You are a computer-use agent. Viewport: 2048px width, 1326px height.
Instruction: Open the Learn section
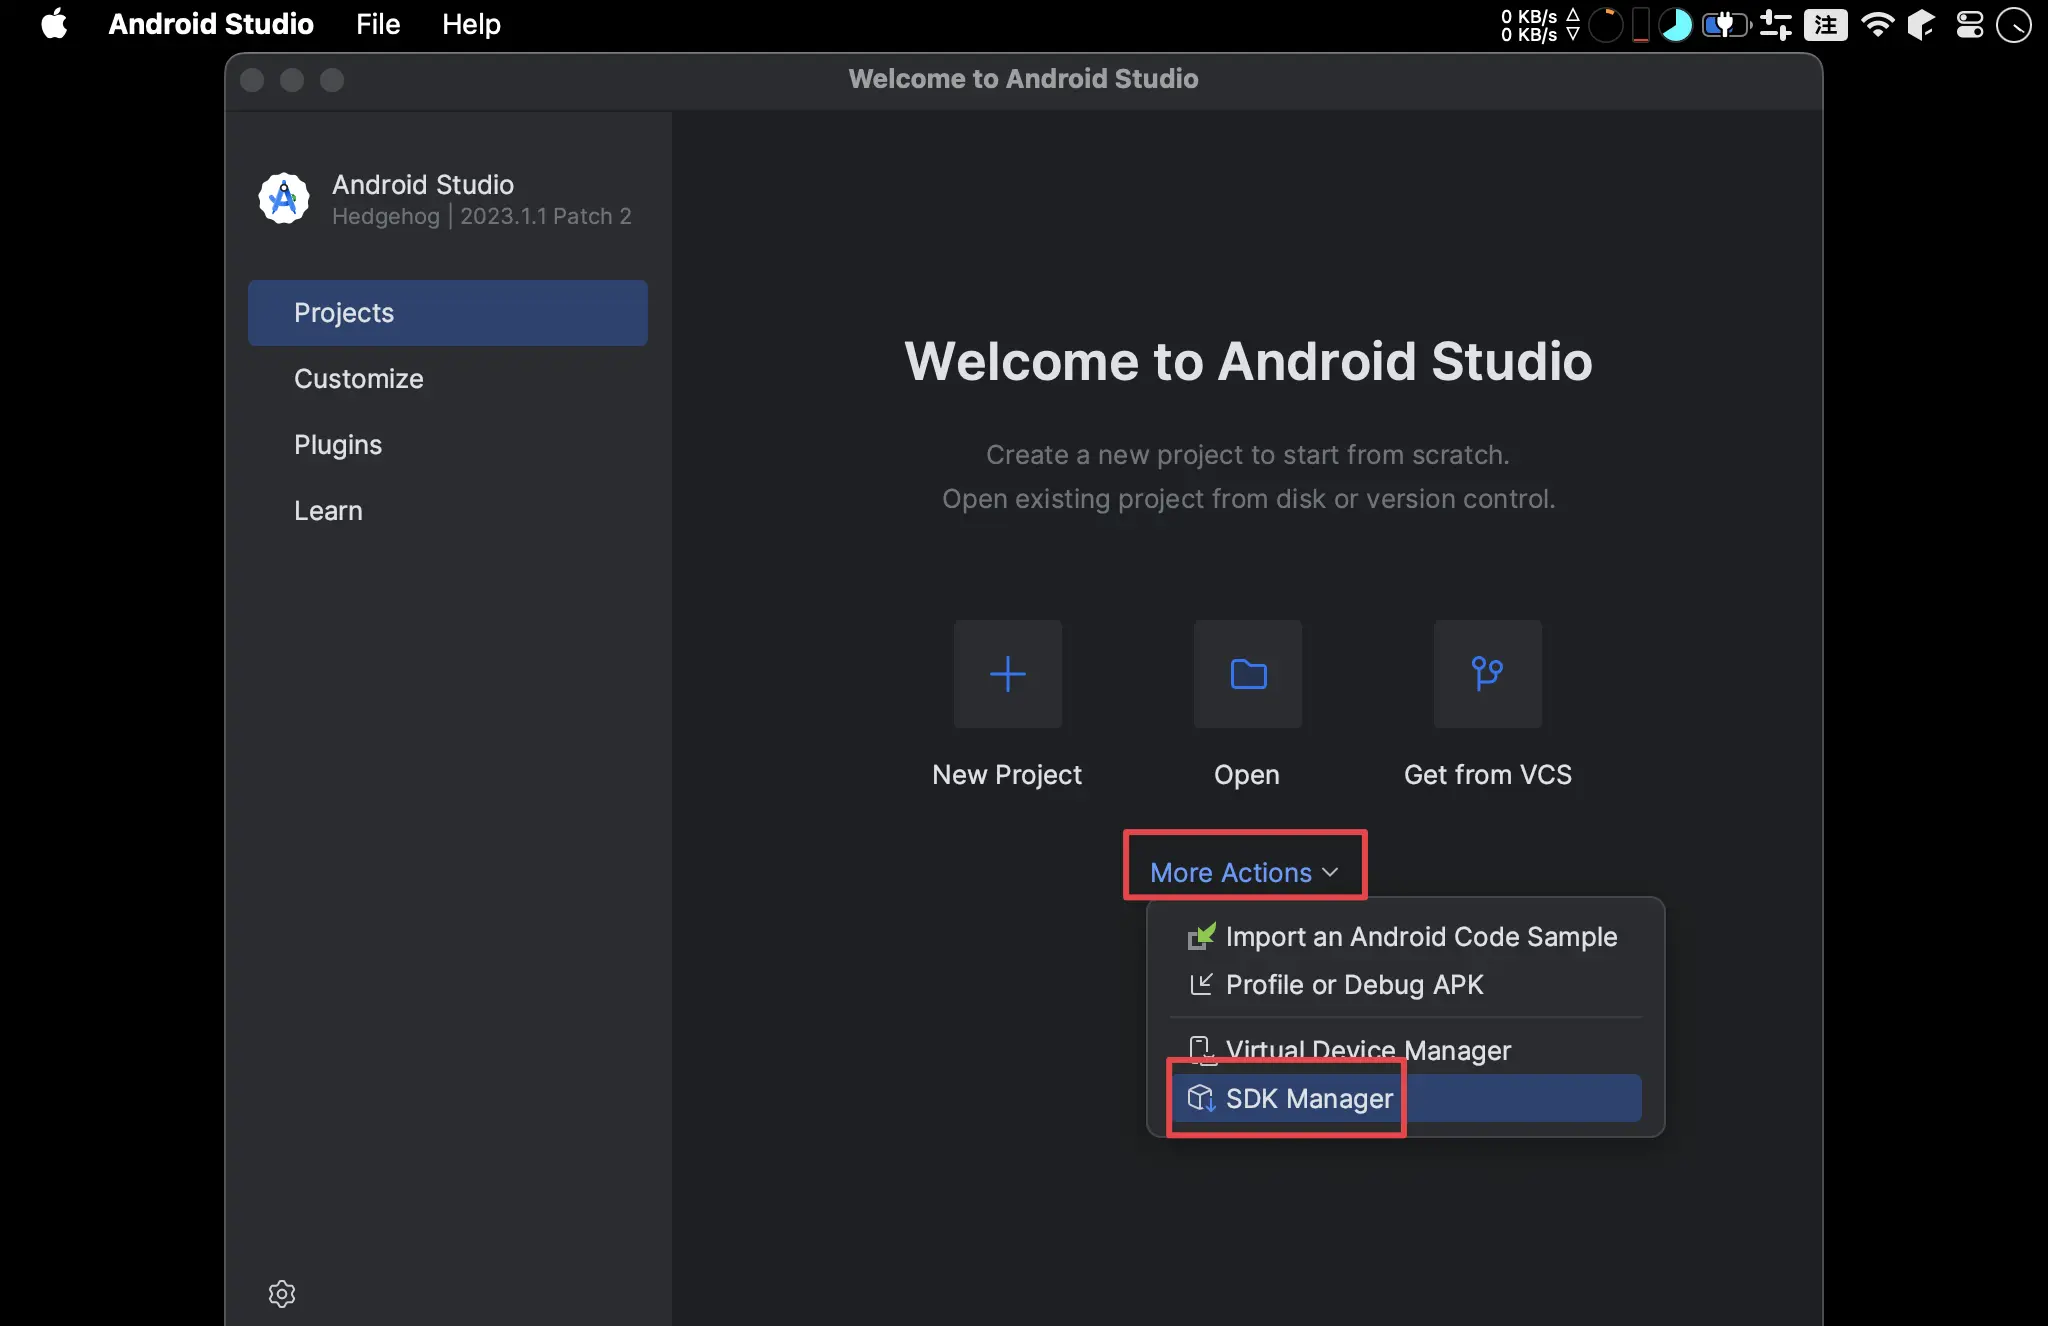tap(328, 511)
